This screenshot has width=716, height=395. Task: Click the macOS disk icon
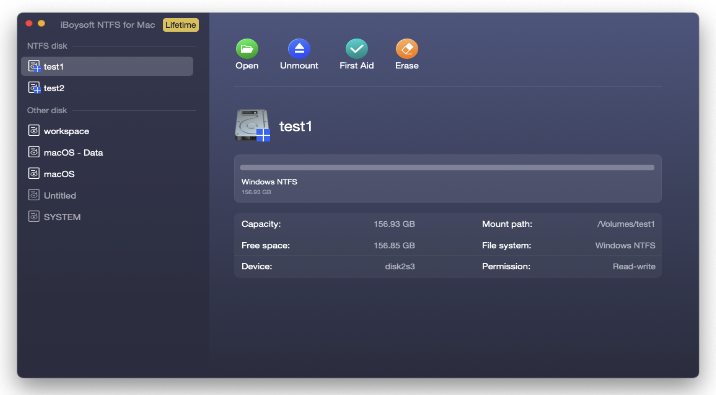[34, 174]
